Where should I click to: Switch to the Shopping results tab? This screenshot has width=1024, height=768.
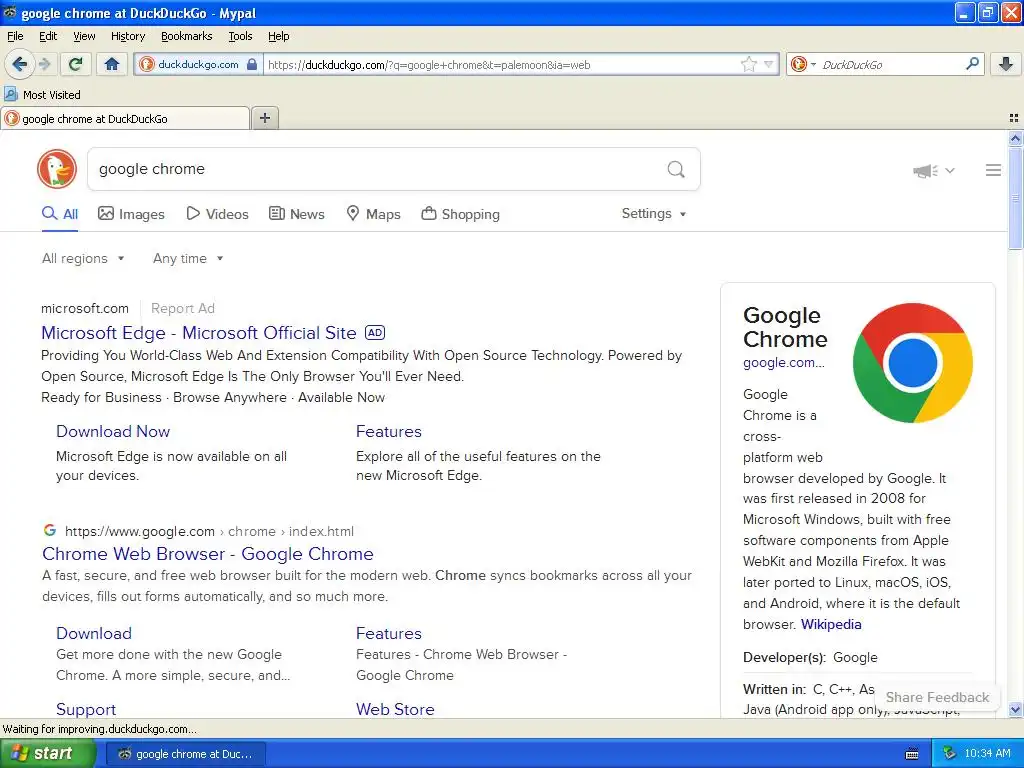click(460, 214)
